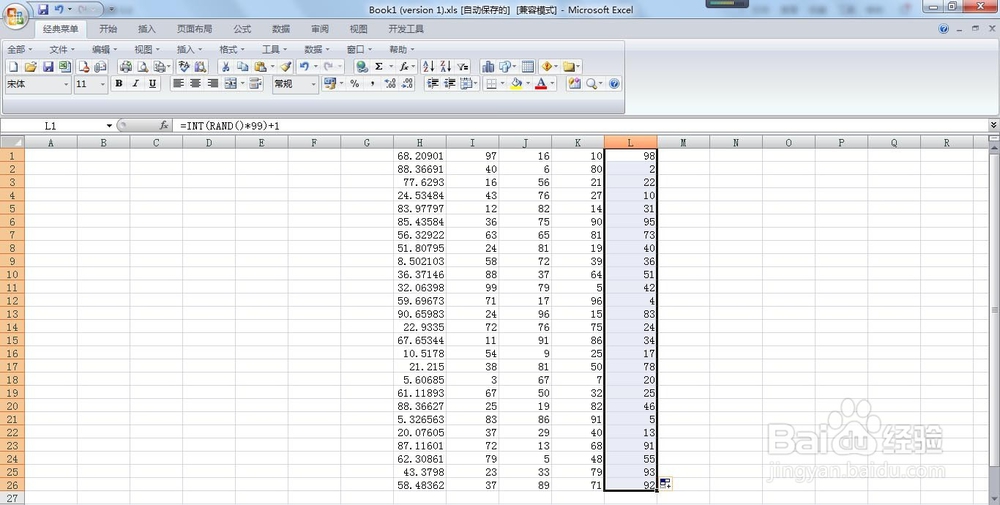Switch to the 页面布局 ribbon tab
1000x505 pixels.
(x=195, y=29)
